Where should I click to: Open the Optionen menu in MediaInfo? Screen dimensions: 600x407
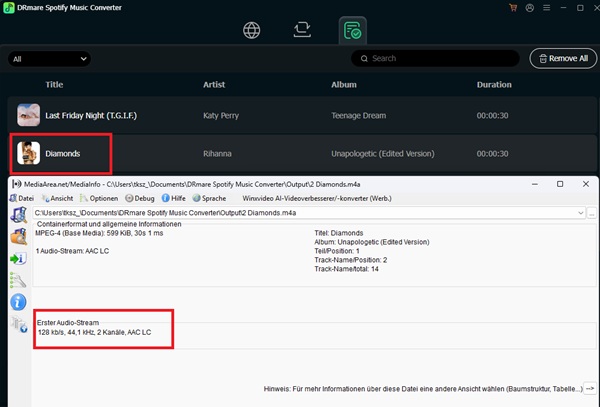point(99,198)
